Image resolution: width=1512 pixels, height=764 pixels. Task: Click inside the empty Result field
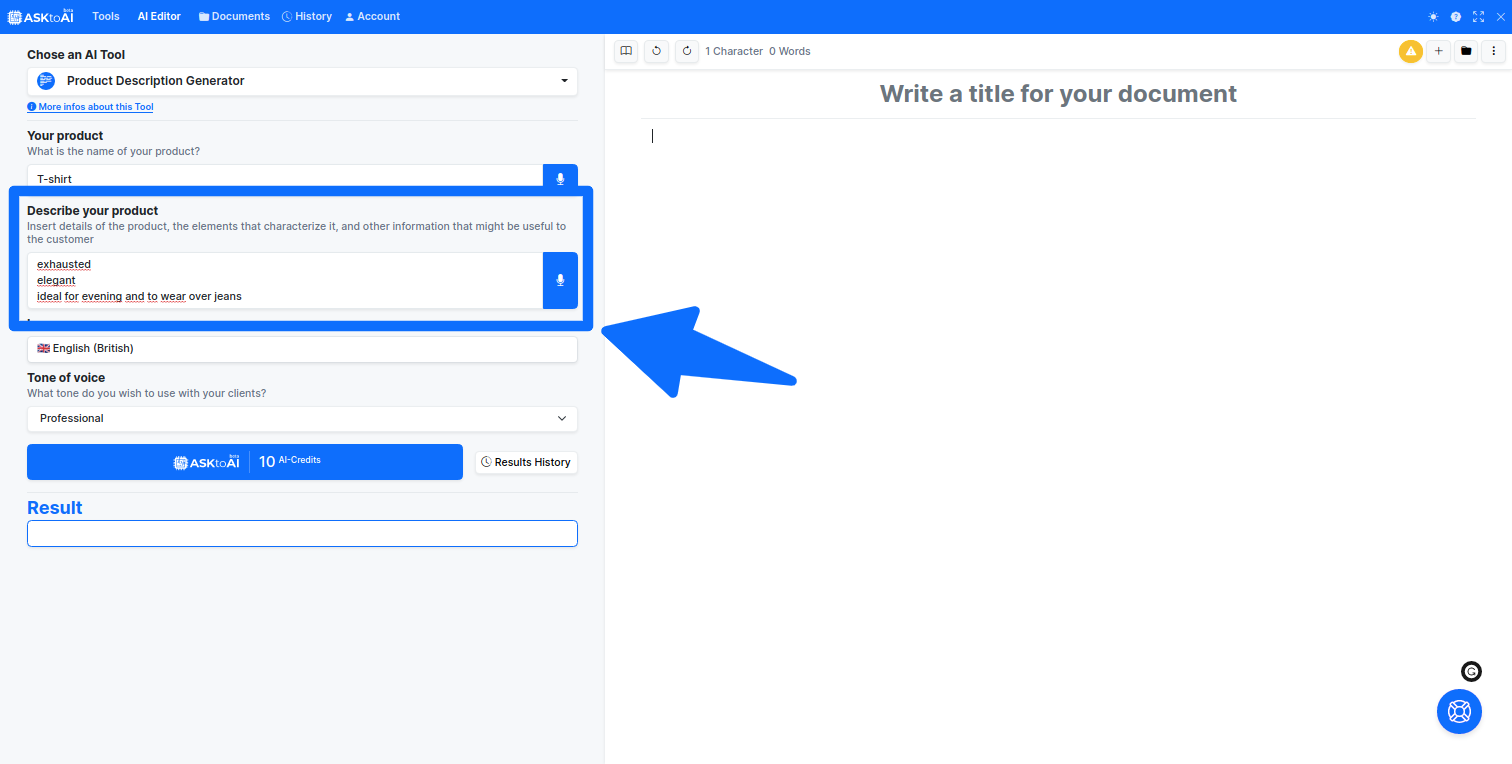click(302, 533)
